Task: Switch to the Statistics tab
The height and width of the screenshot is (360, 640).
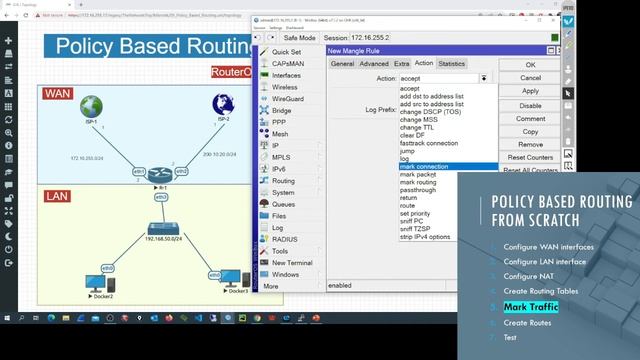Action: point(451,64)
